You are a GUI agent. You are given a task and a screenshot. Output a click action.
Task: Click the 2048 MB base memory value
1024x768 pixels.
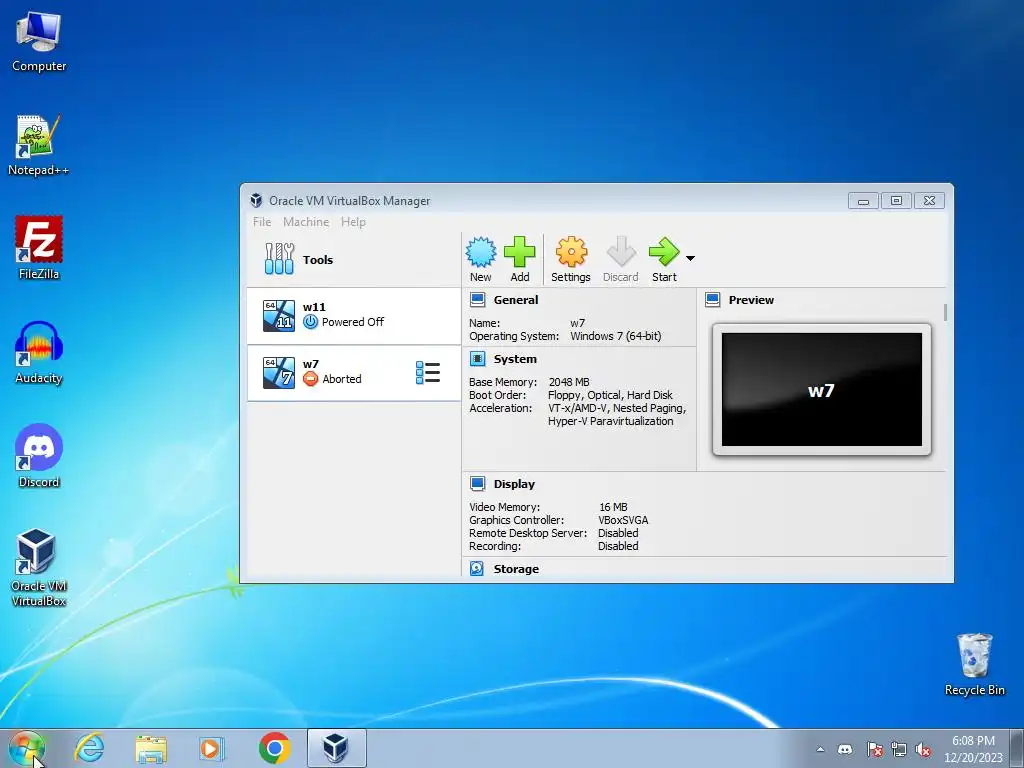point(569,382)
